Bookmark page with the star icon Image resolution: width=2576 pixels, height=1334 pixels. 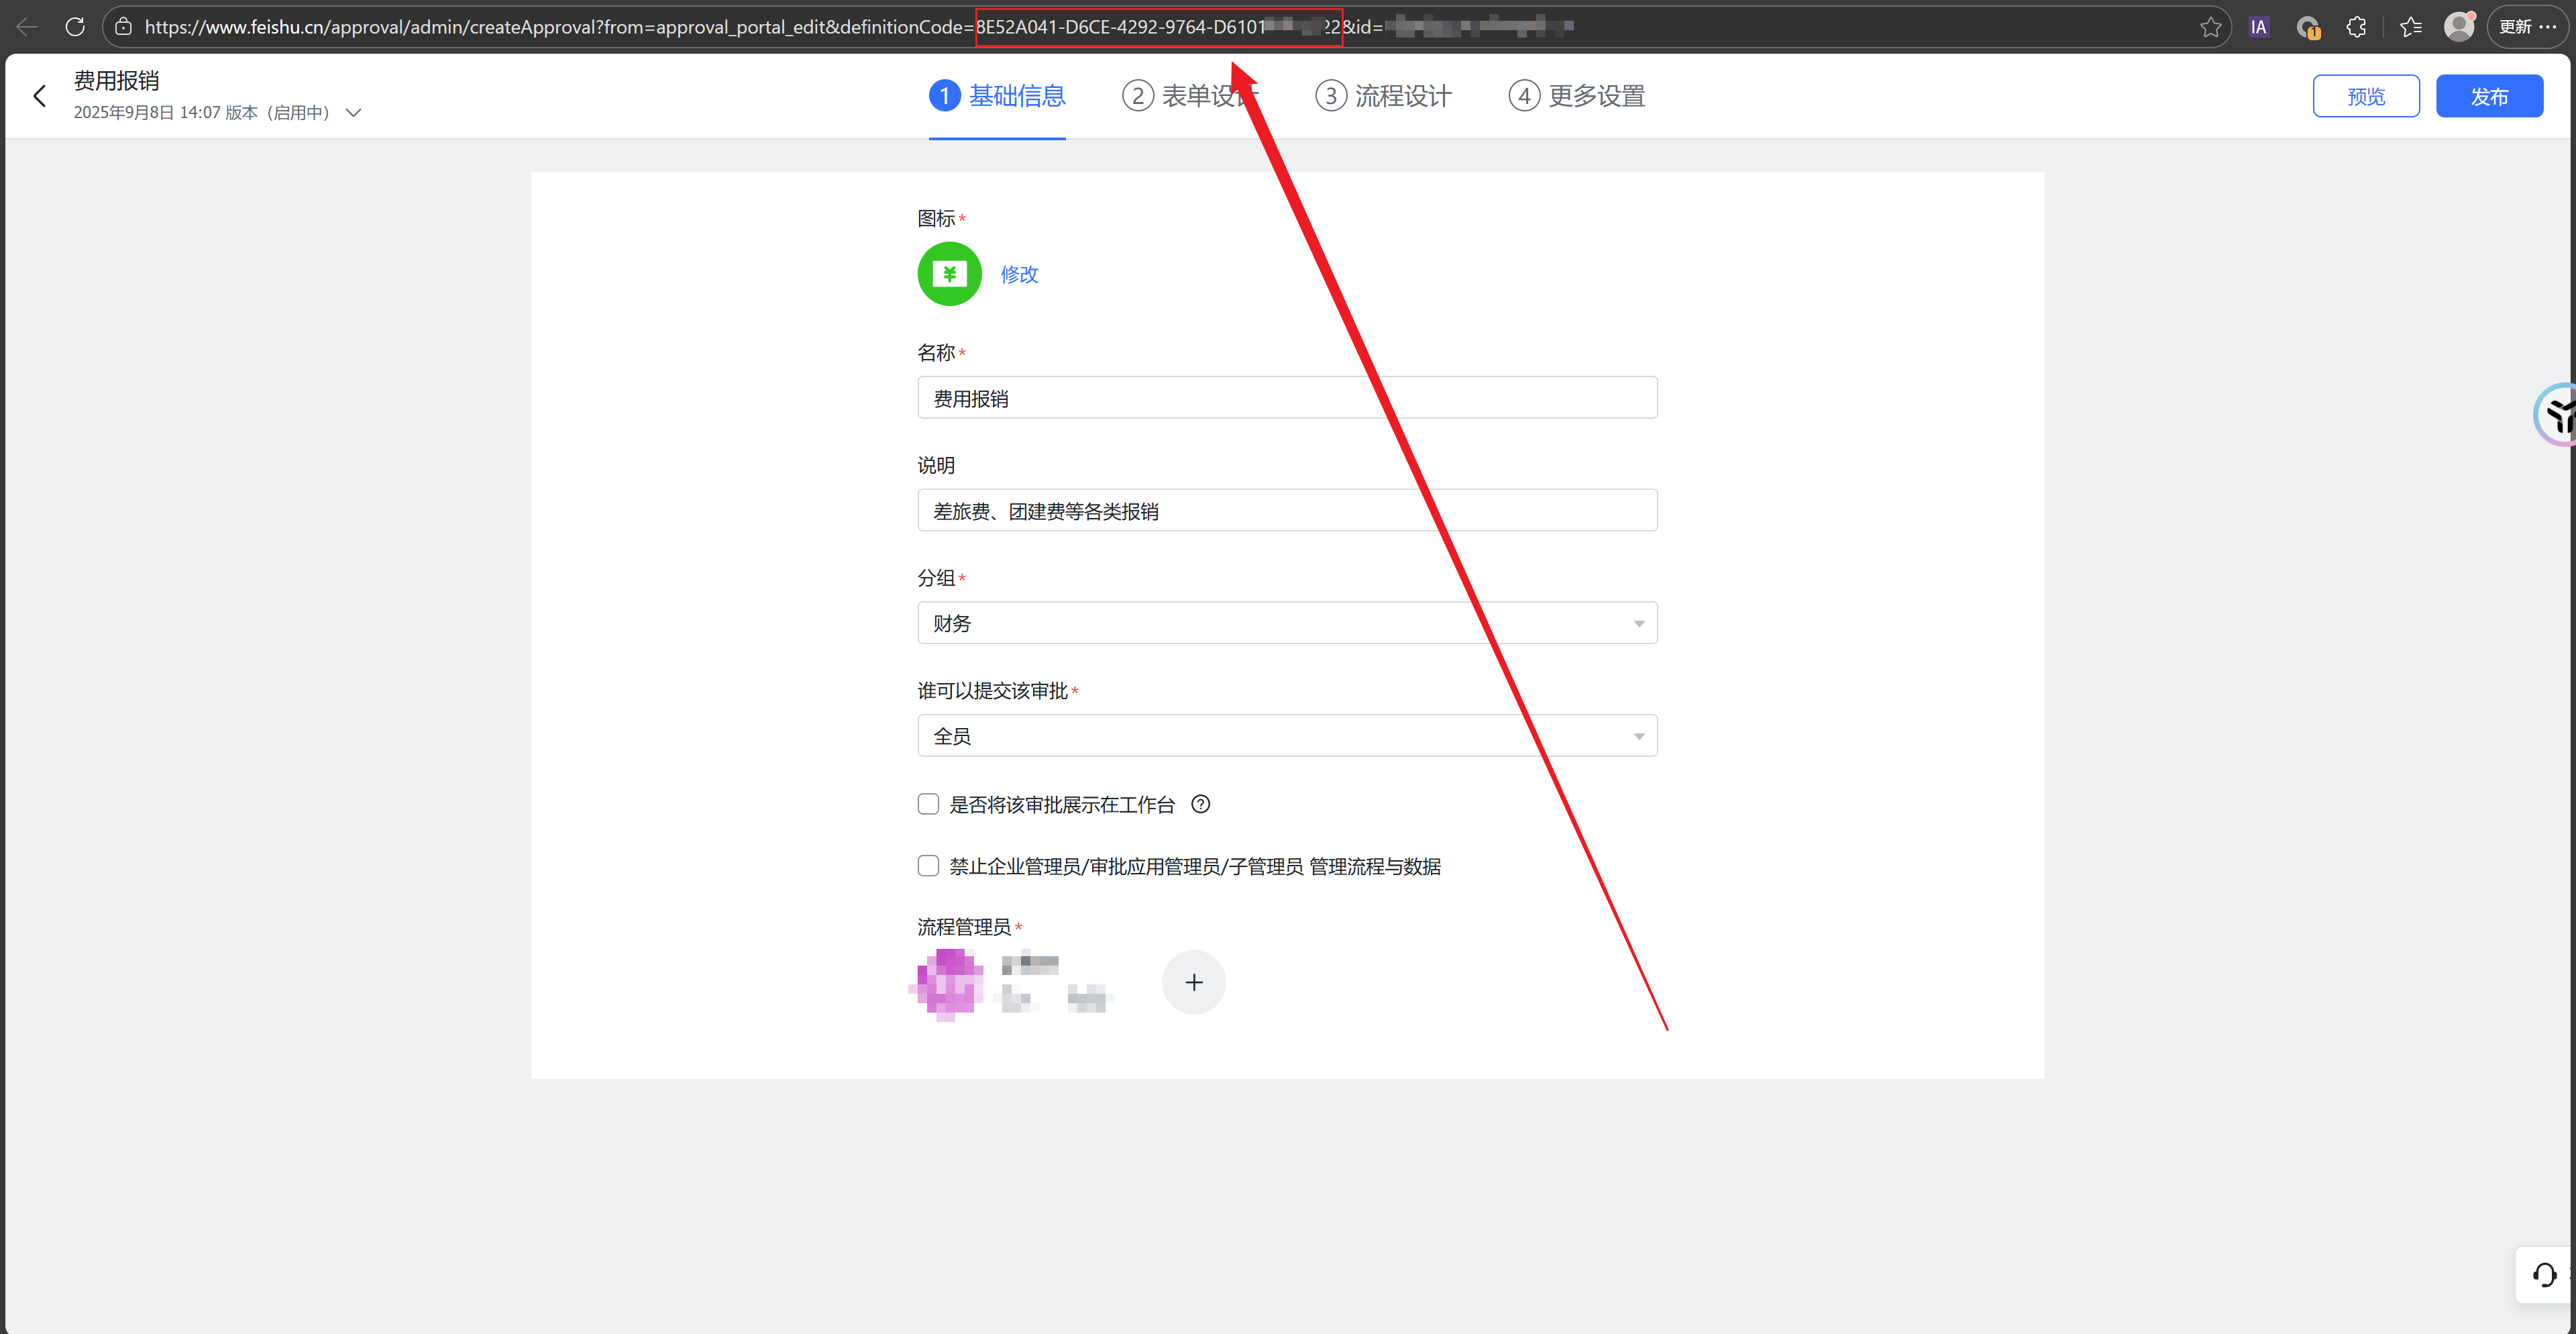pyautogui.click(x=2210, y=27)
